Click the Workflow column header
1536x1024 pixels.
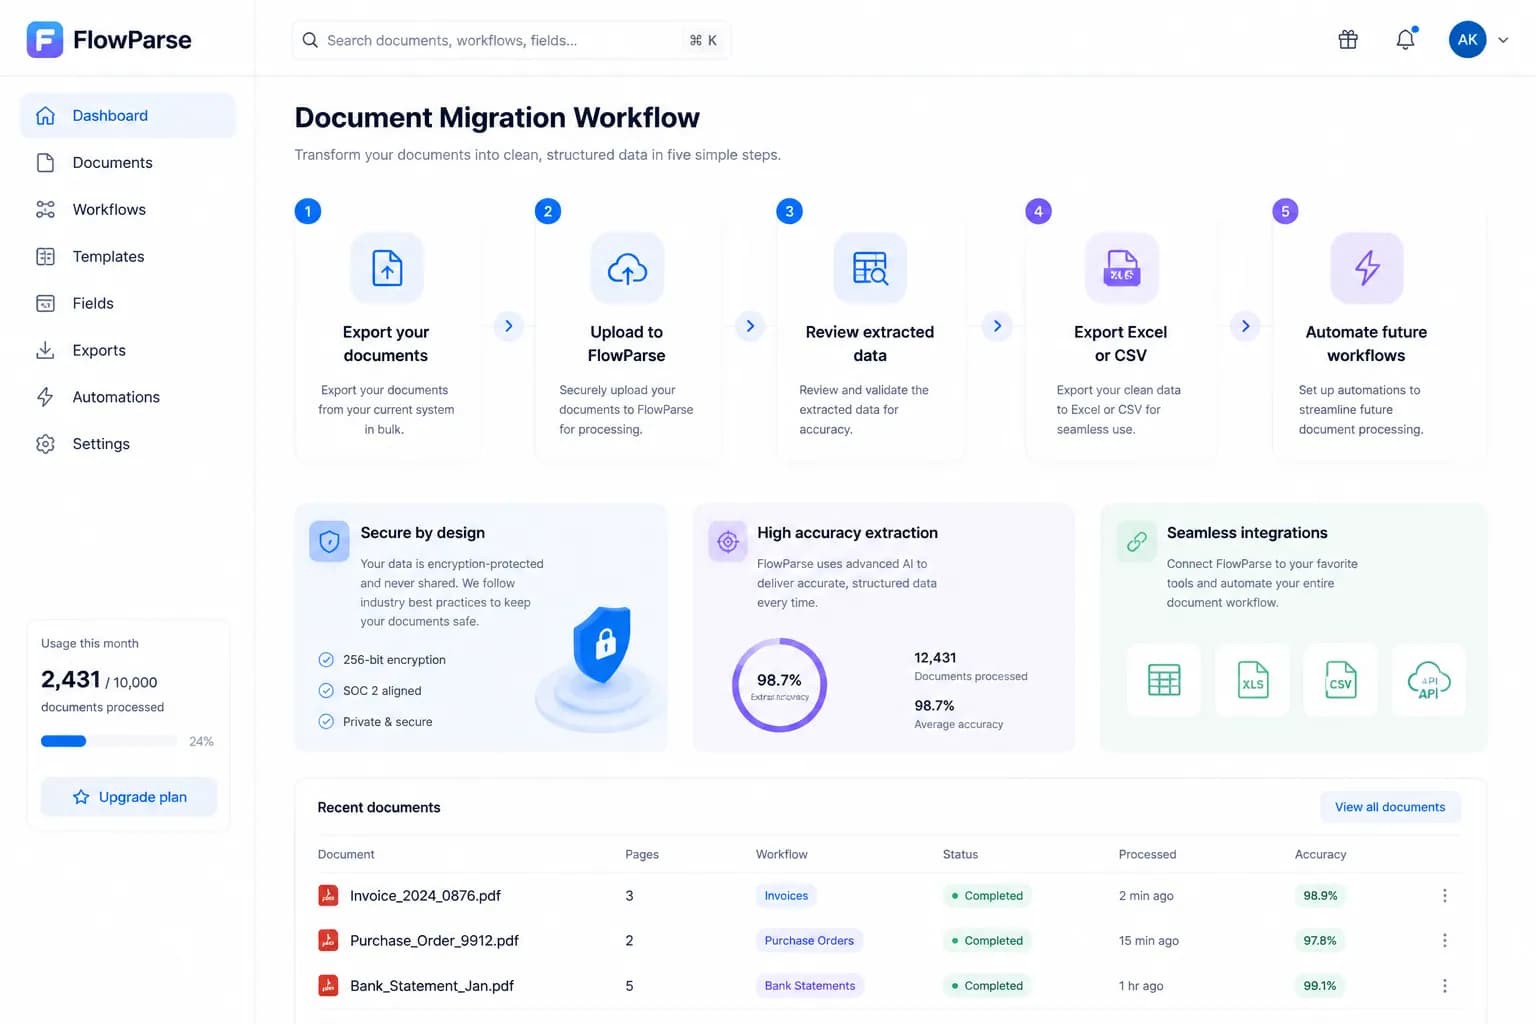point(781,854)
